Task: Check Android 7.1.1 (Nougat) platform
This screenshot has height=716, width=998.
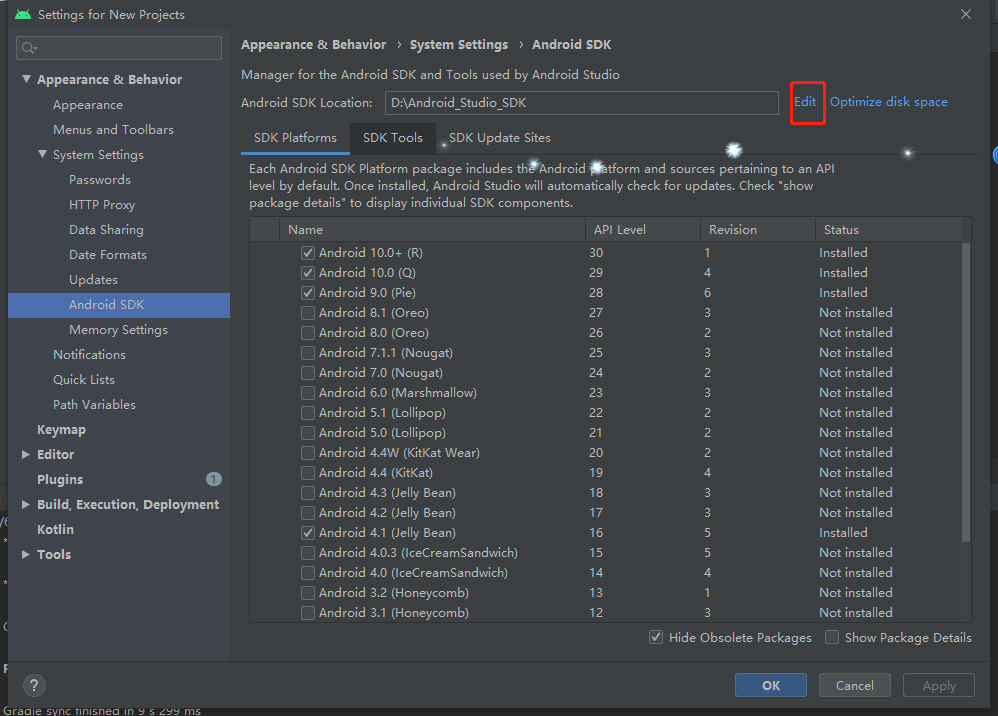Action: (x=308, y=353)
